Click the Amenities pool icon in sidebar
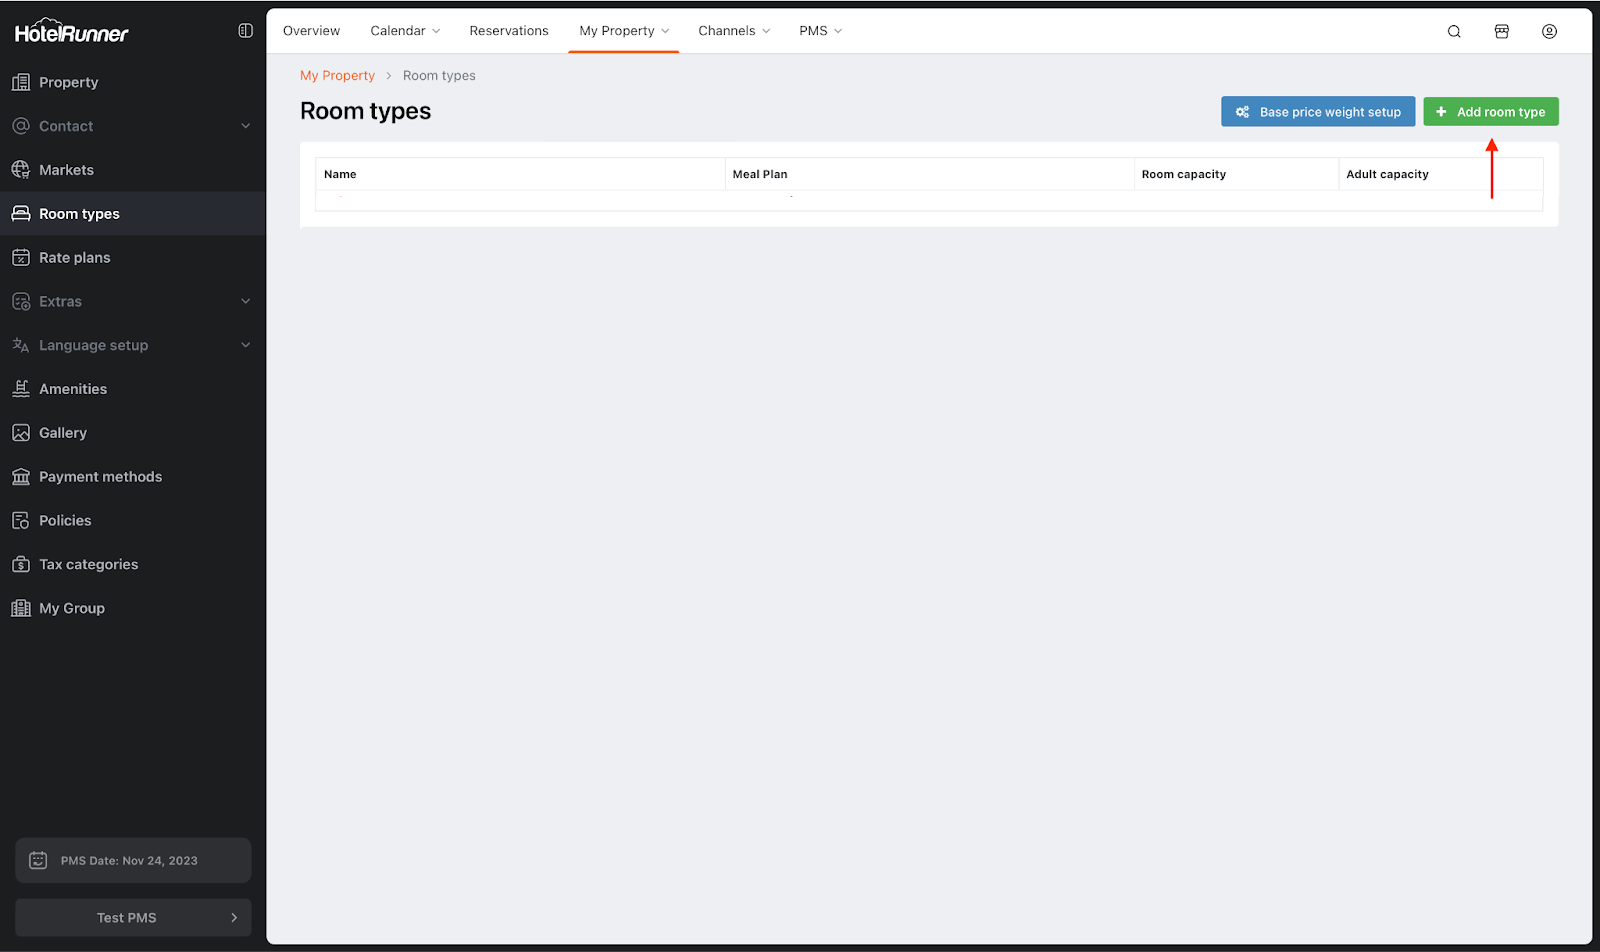 click(x=21, y=389)
